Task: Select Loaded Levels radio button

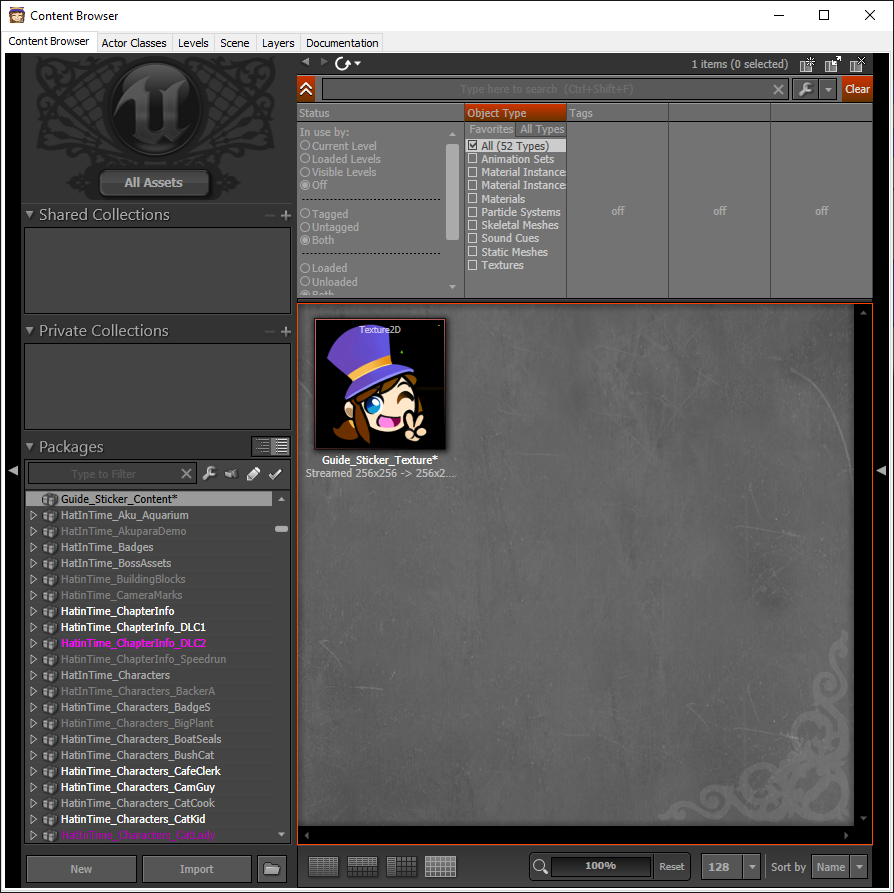Action: pos(305,159)
